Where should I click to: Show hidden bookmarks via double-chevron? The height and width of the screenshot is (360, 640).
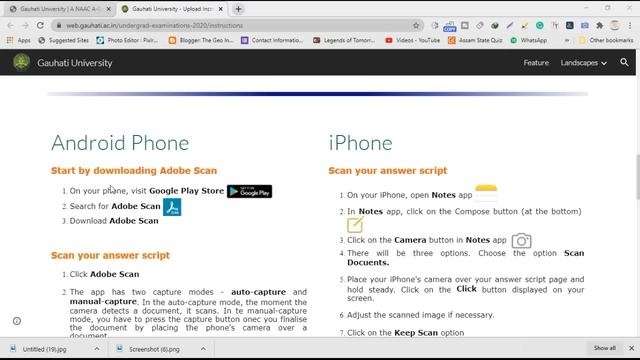(x=567, y=40)
